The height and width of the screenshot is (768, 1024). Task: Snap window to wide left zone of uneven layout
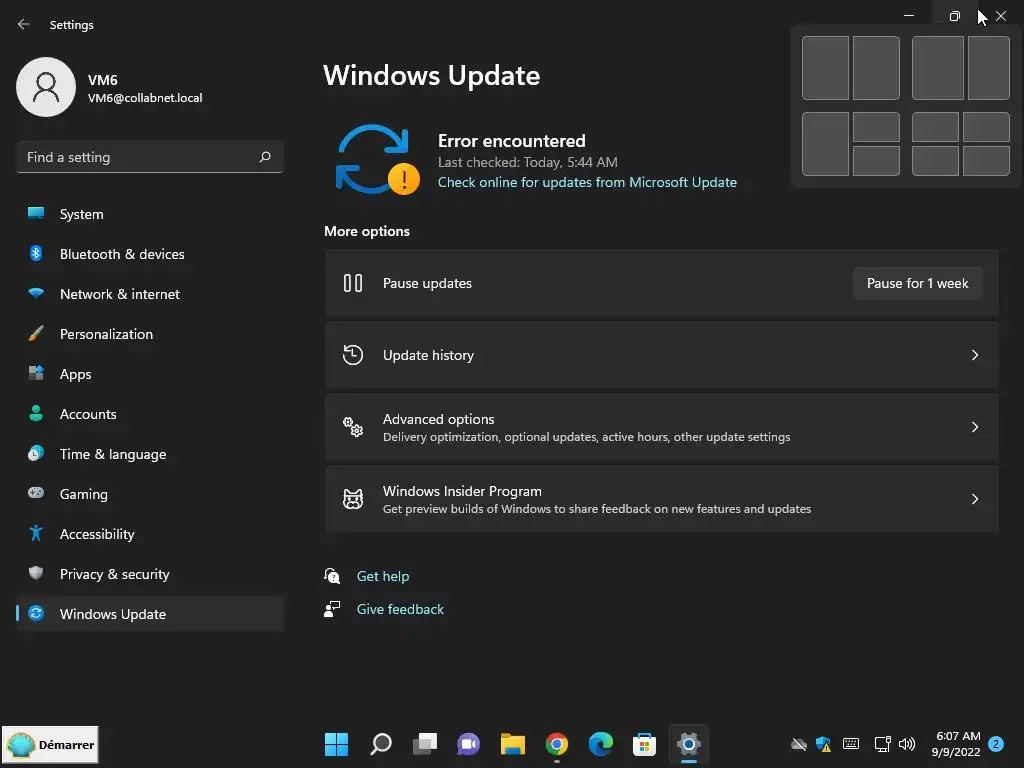pos(938,68)
